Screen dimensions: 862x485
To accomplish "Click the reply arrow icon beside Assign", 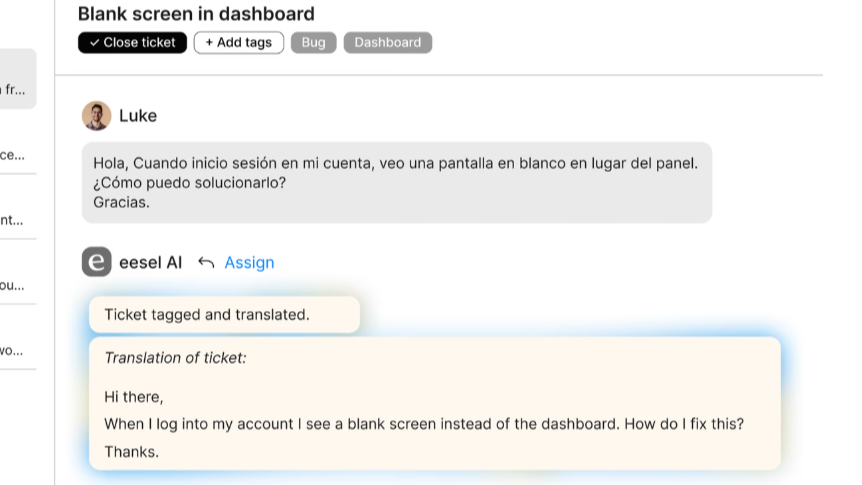I will [x=206, y=262].
